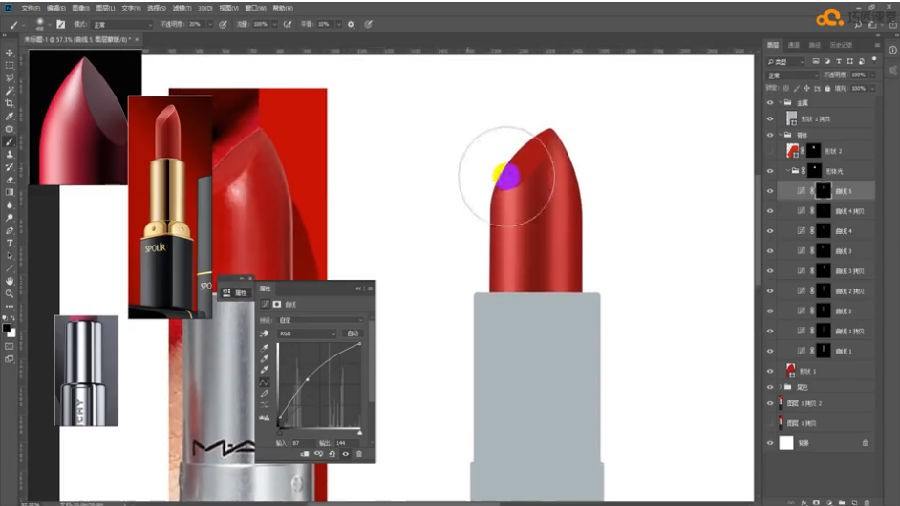The width and height of the screenshot is (900, 506).
Task: Select the Hand tool
Action: 9,281
